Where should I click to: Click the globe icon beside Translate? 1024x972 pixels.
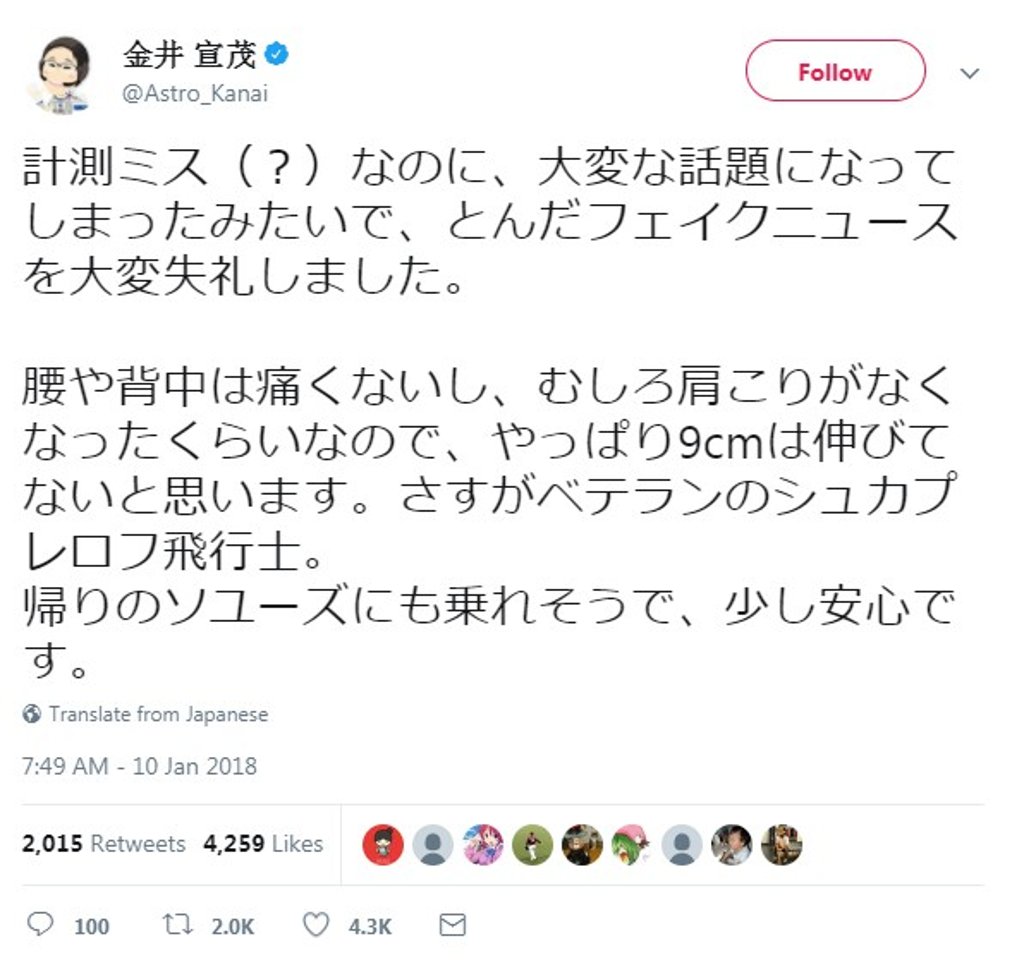coord(32,714)
